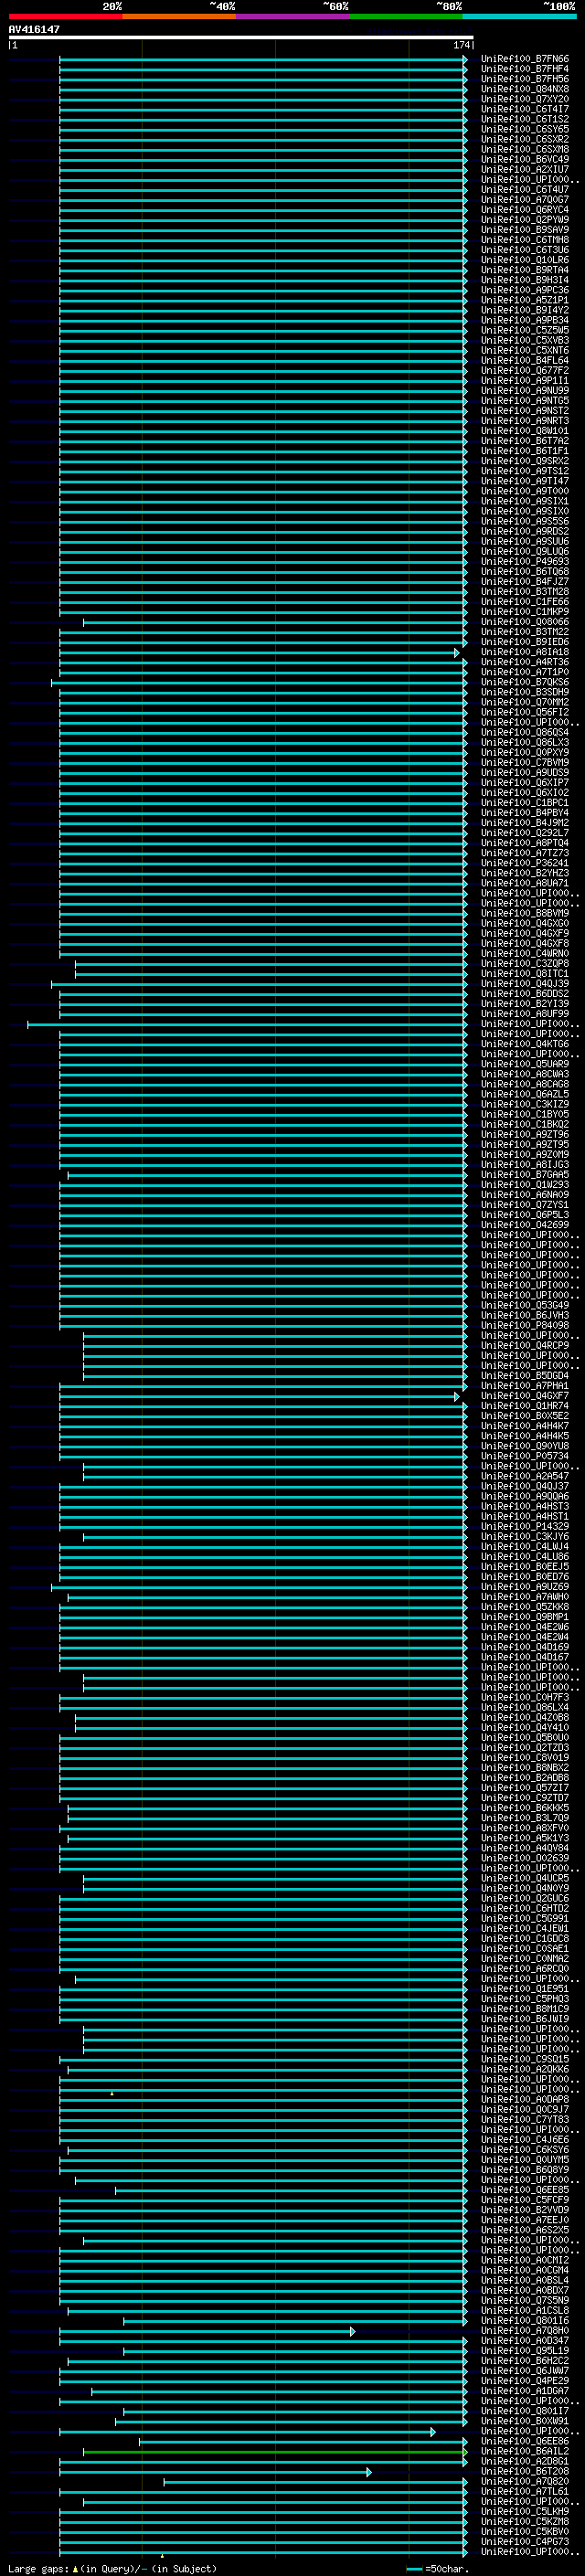
Task: Select the UniRef100_Q4KTG6 label
Action: pos(524,1044)
